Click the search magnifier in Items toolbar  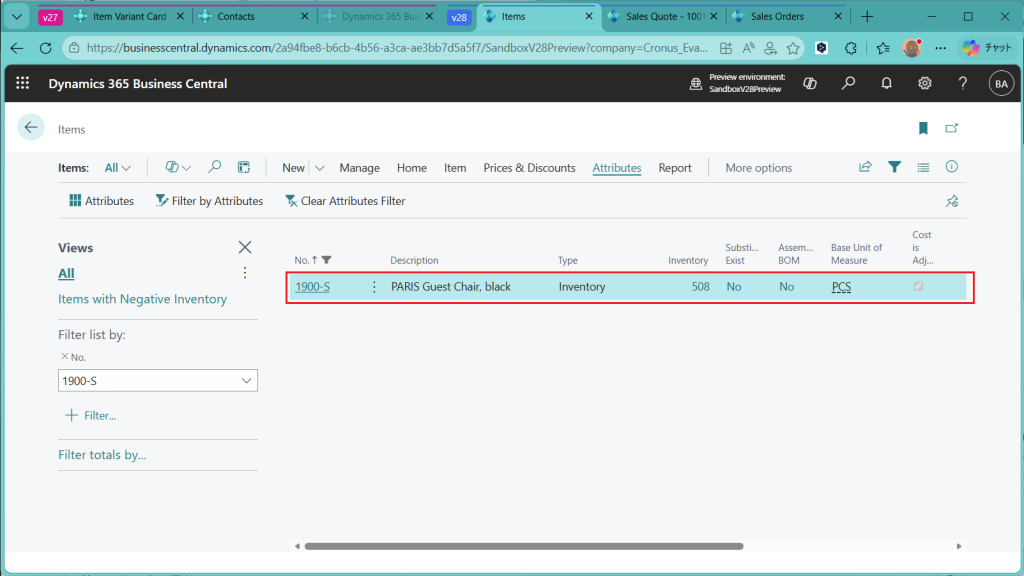(x=215, y=167)
